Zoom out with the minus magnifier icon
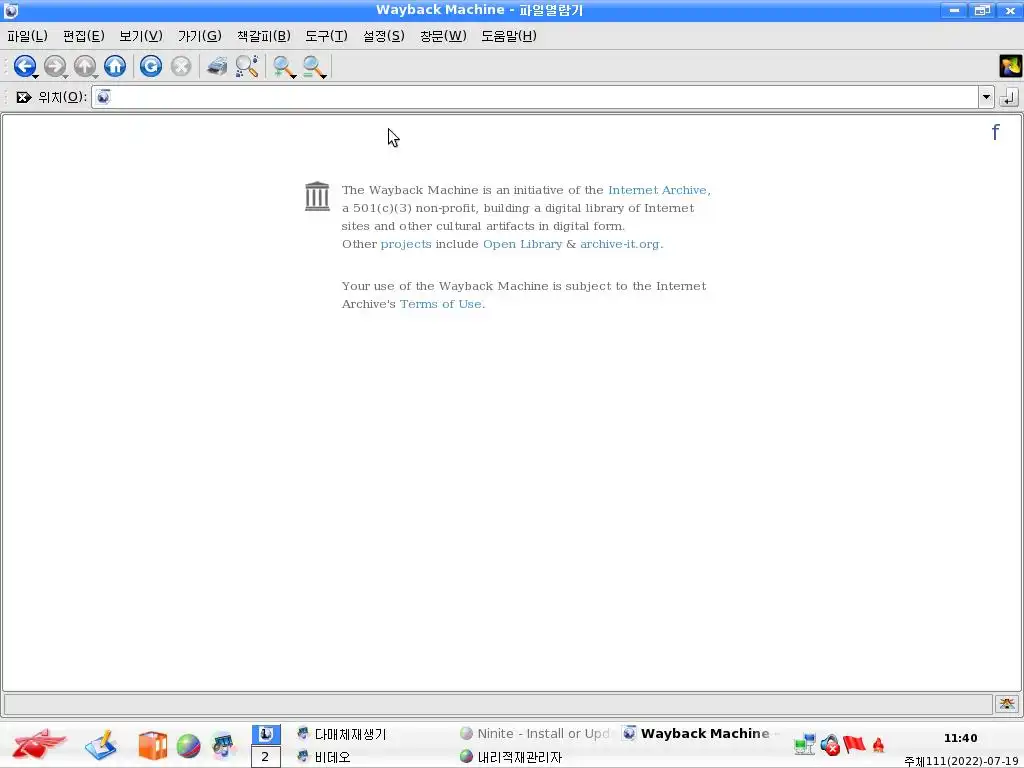The image size is (1024, 768). pos(312,66)
